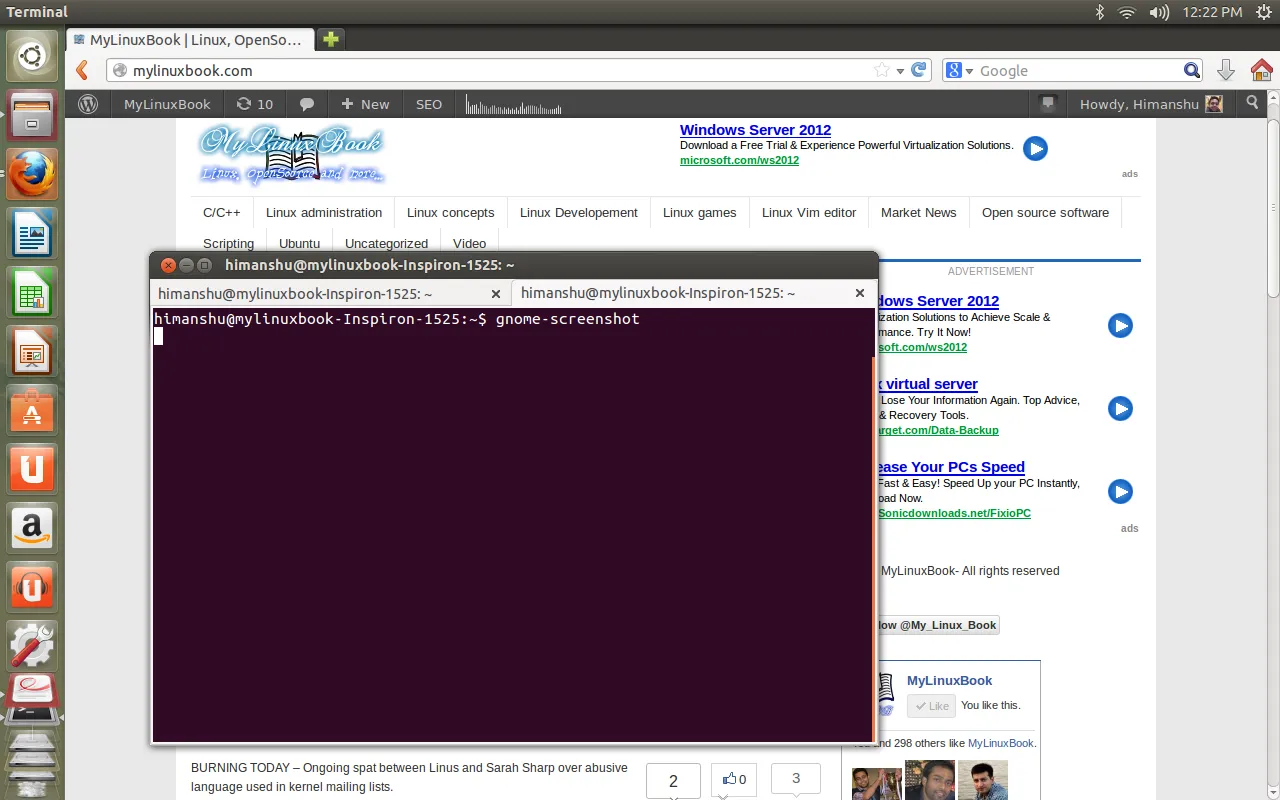
Task: Reload the page with the refresh icon
Action: (919, 70)
